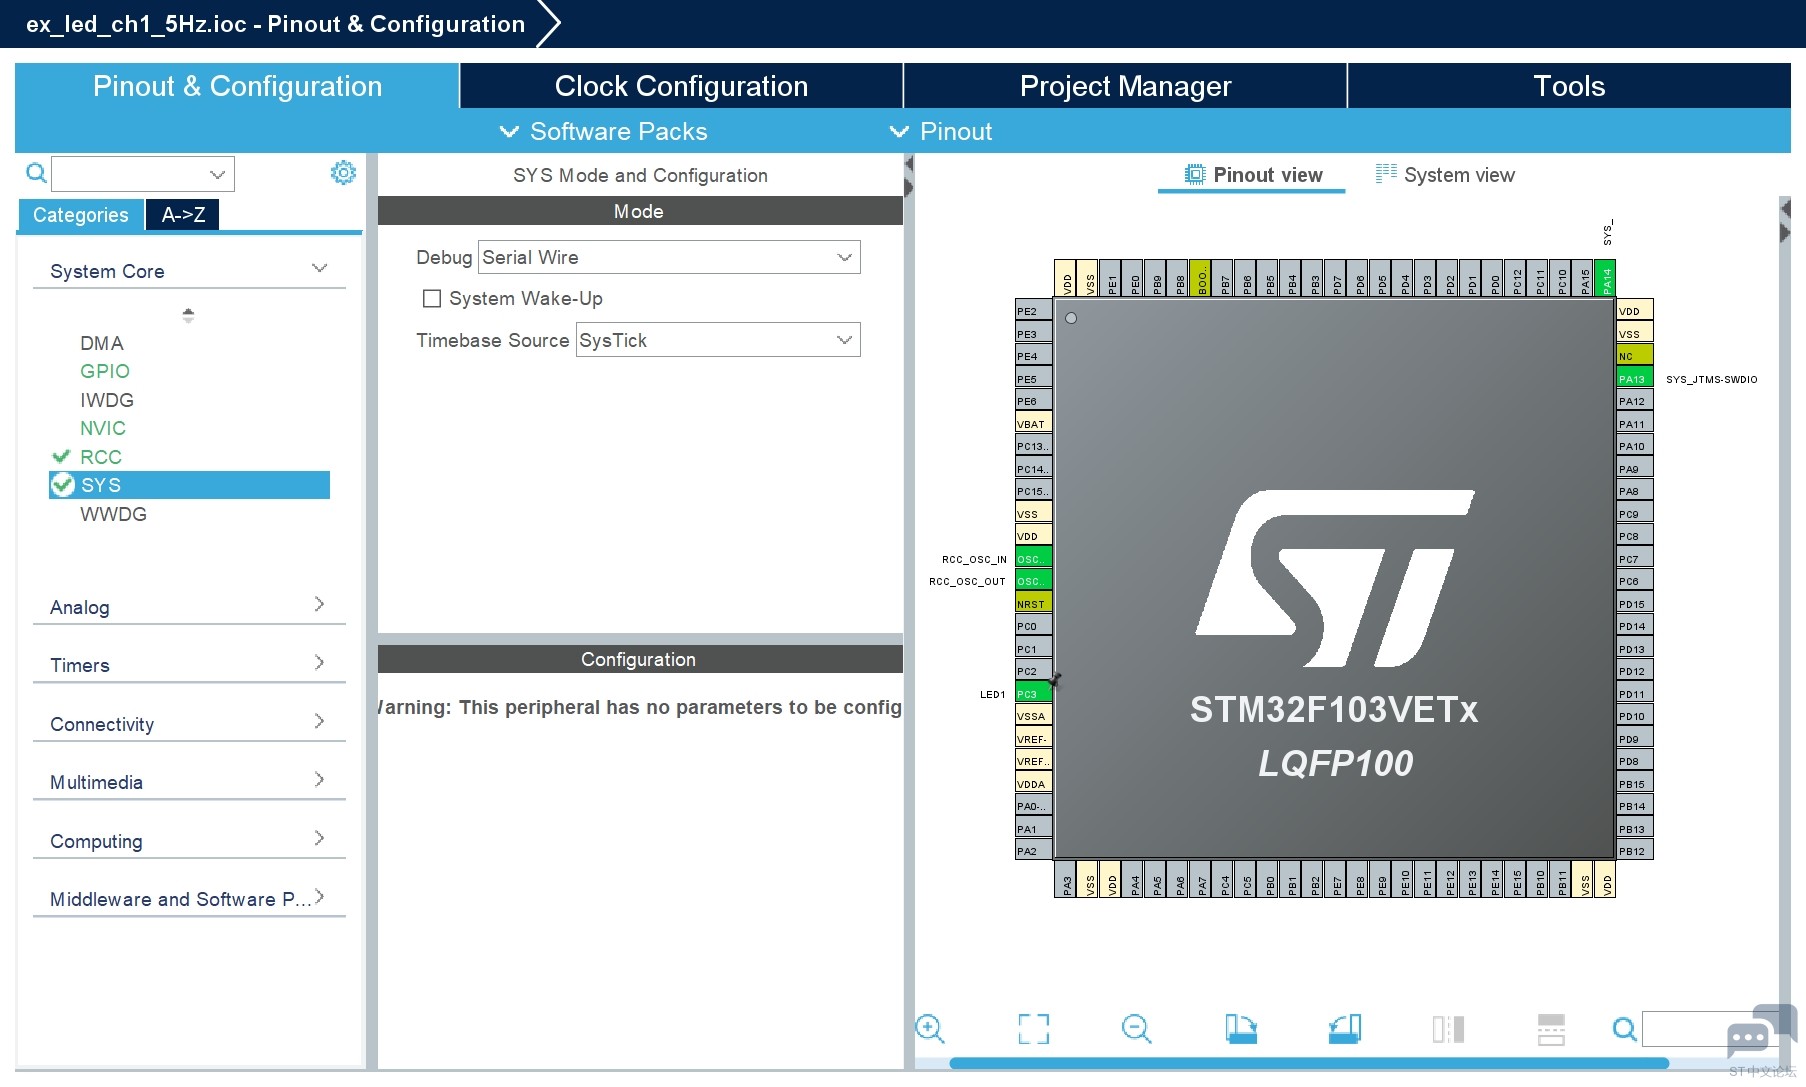Click the greyed horizontal split view icon
Screen dimensions: 1806x1087
(1551, 1028)
